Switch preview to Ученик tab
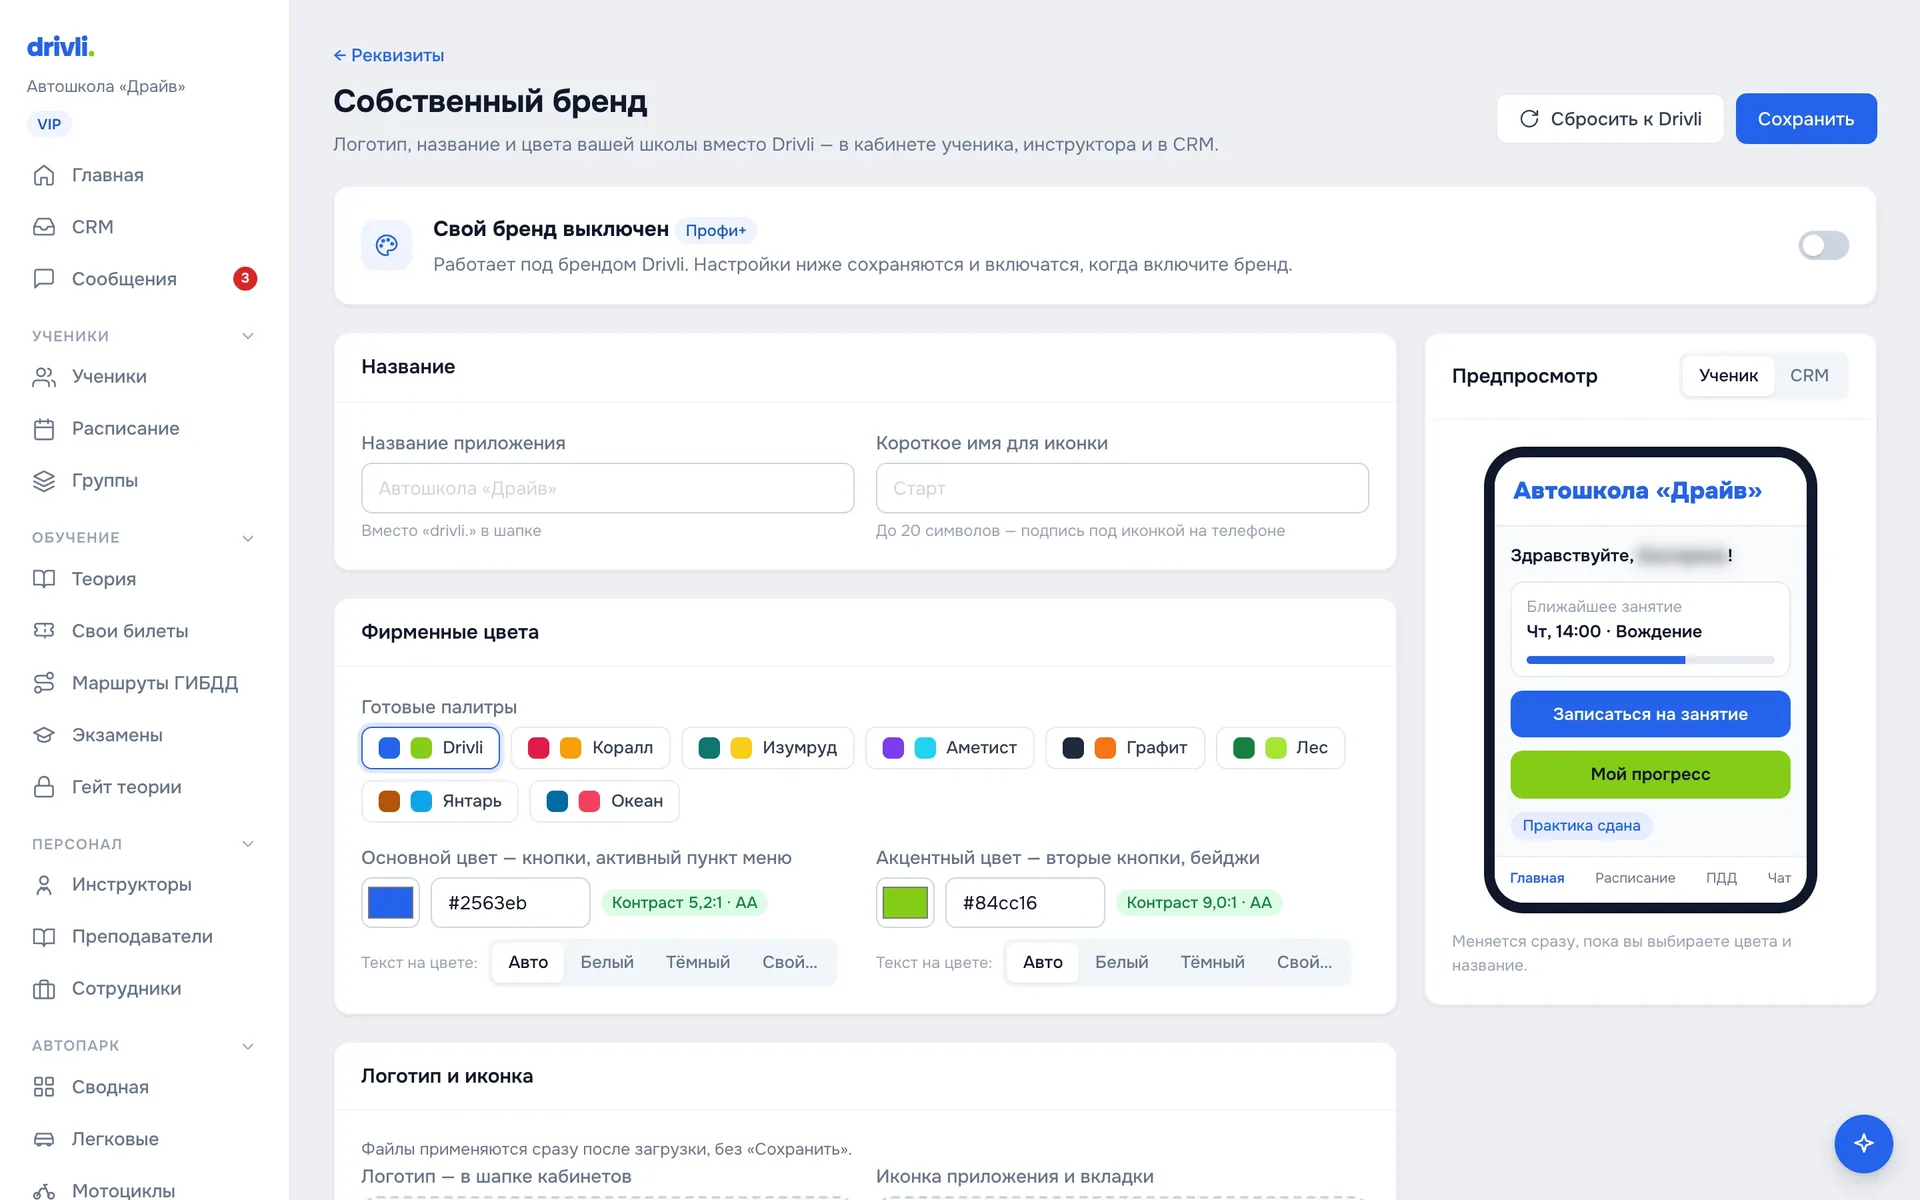This screenshot has height=1200, width=1920. click(1728, 375)
